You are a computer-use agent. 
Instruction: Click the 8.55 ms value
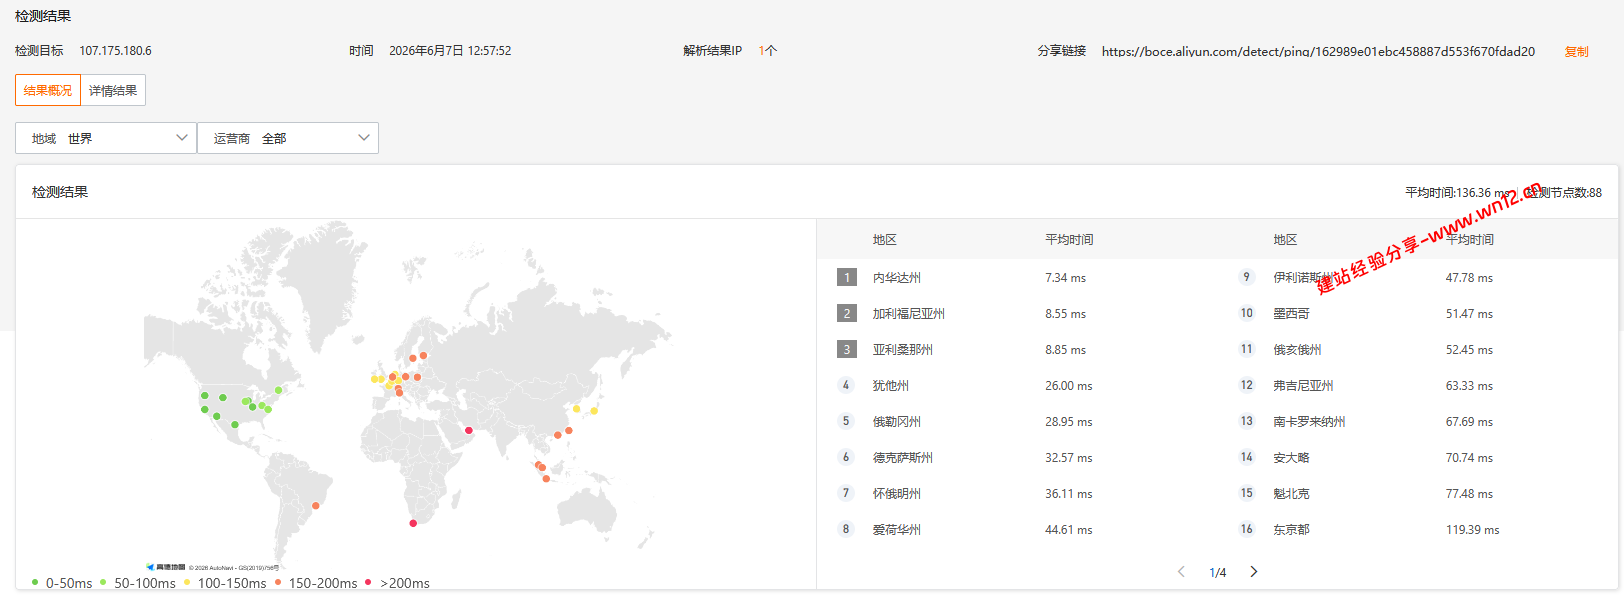[1065, 314]
